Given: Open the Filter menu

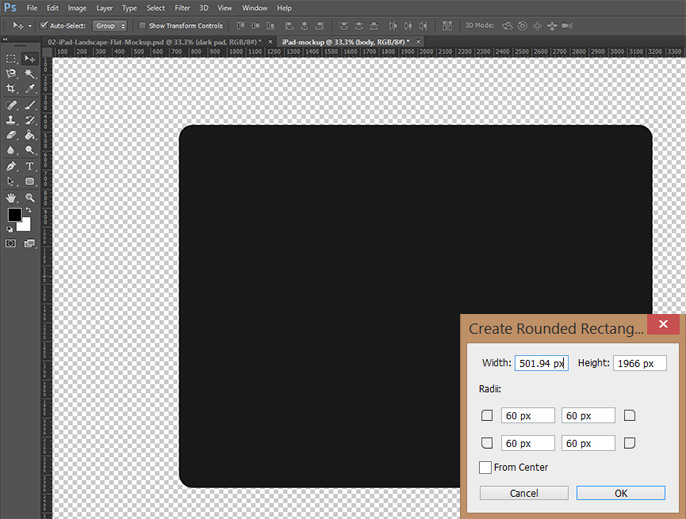Looking at the screenshot, I should click(x=182, y=8).
